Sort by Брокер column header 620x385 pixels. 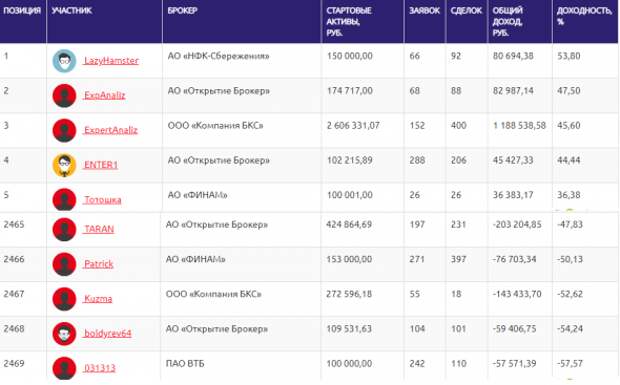182,11
